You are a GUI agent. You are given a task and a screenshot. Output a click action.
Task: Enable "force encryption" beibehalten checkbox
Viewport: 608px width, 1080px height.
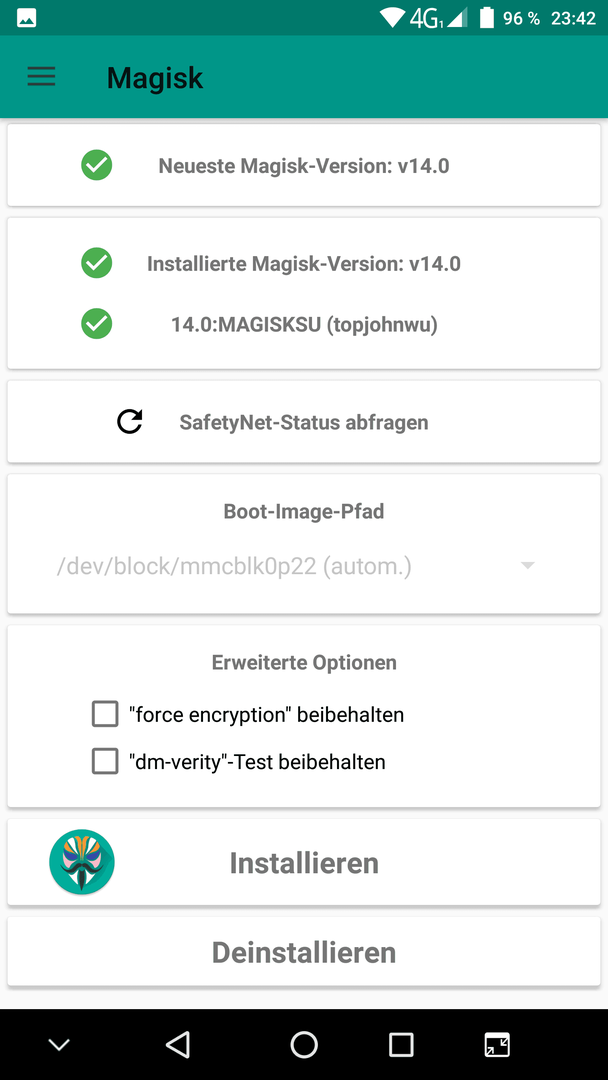click(x=105, y=714)
